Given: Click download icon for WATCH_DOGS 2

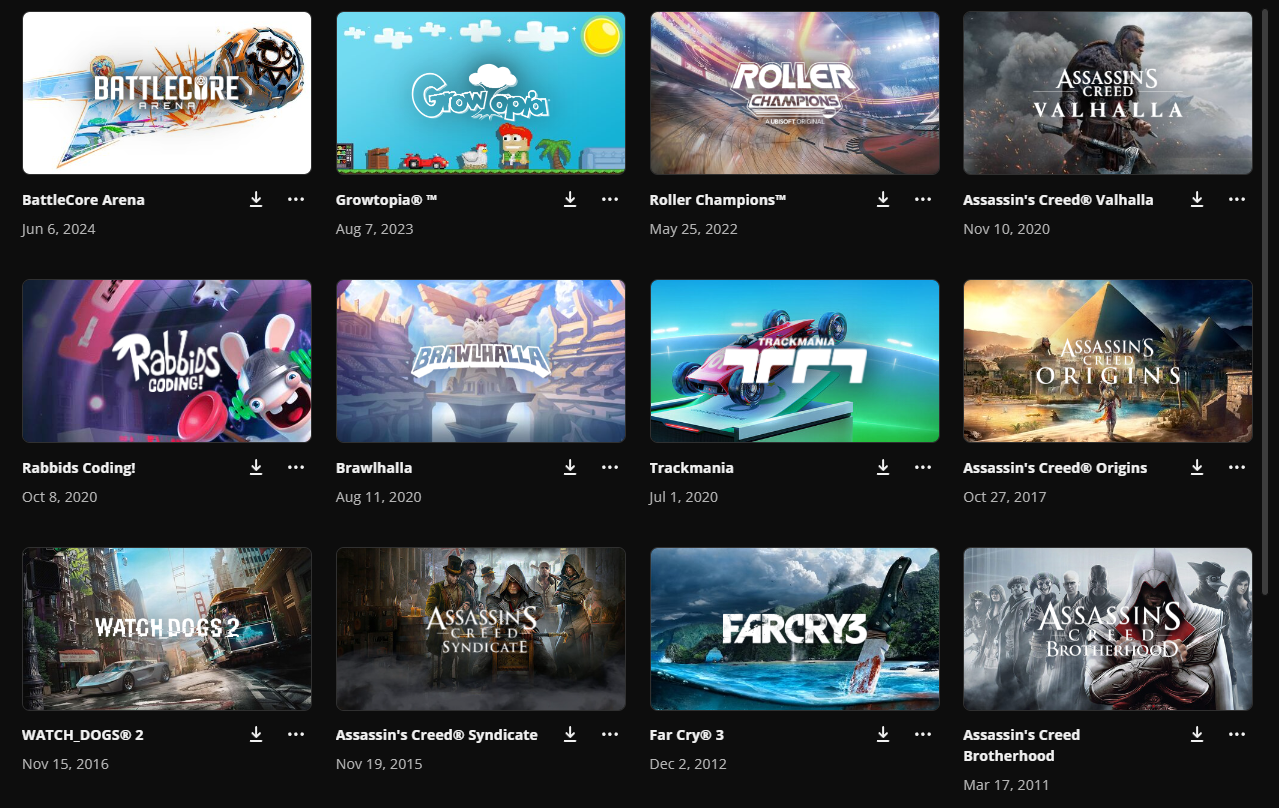Looking at the screenshot, I should point(256,734).
